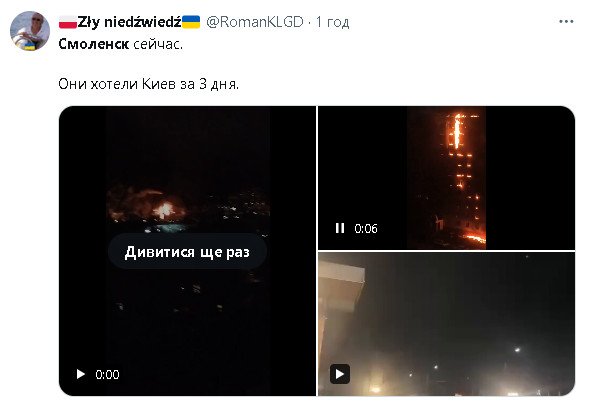This screenshot has width=590, height=407.
Task: Click the orange explosion glow in left video
Action: 164,210
